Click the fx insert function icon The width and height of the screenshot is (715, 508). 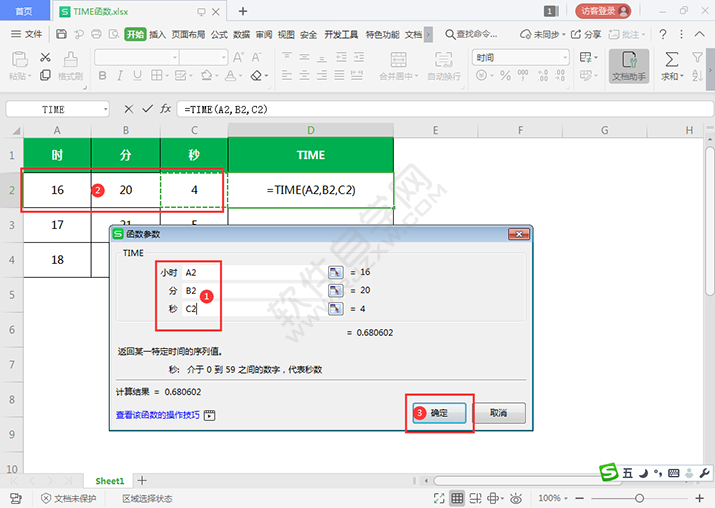click(x=166, y=109)
